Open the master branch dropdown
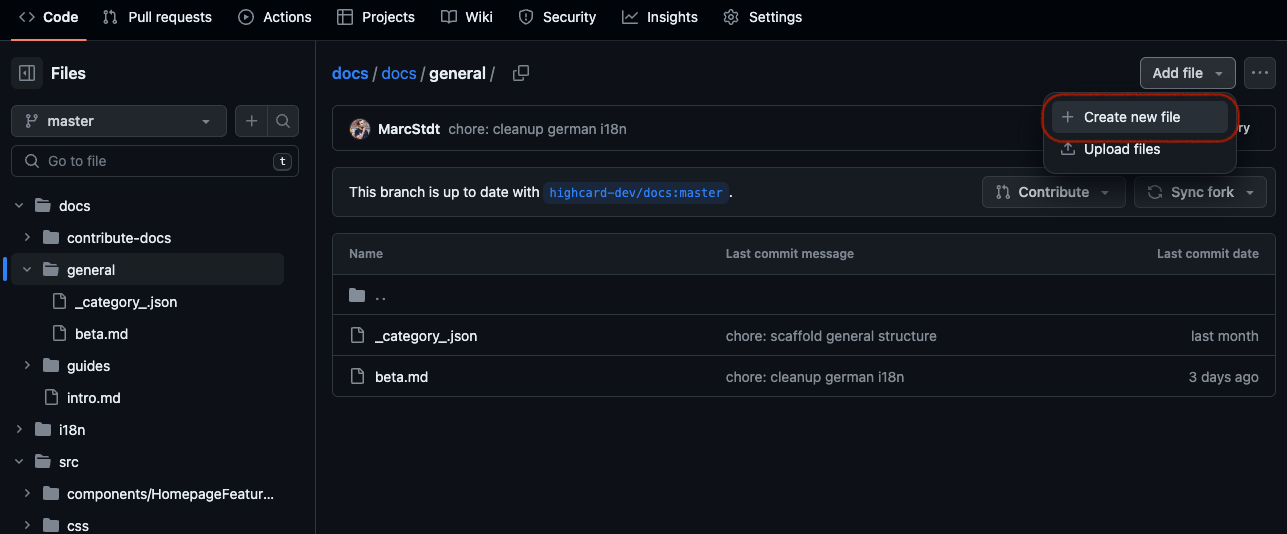The height and width of the screenshot is (534, 1287). tap(119, 121)
